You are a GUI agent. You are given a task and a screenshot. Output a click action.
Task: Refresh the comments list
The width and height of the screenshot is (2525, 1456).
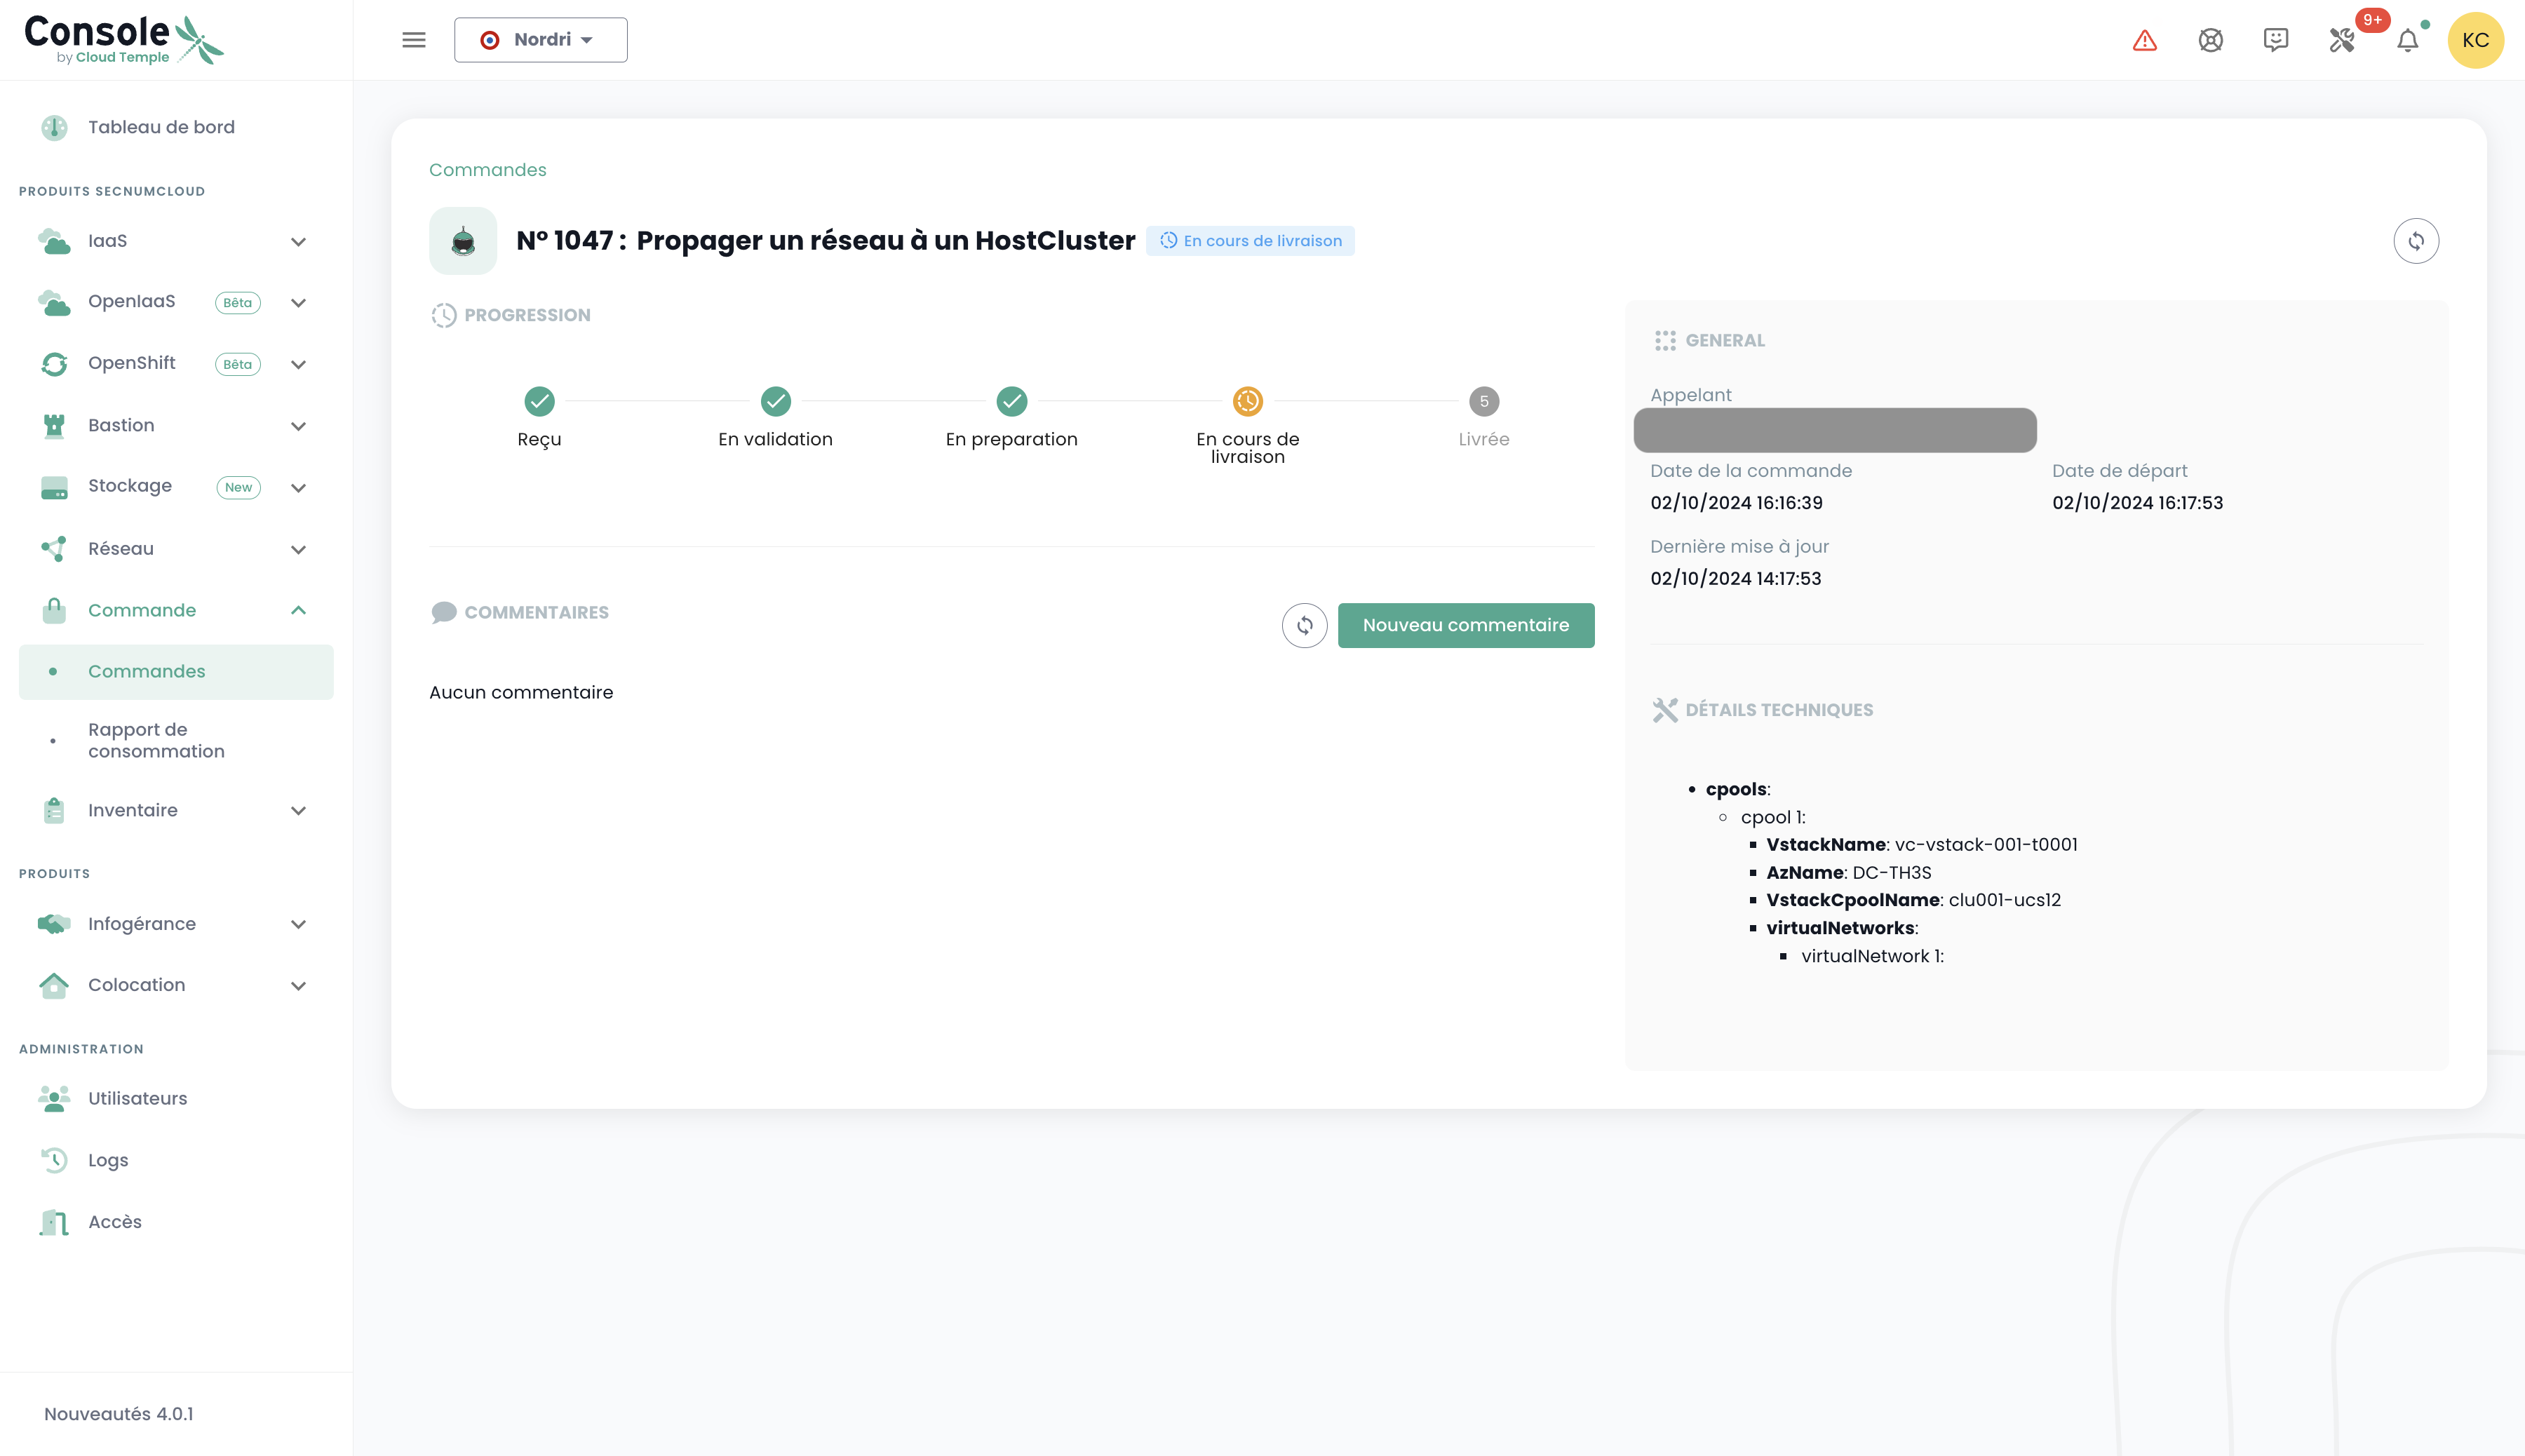[1304, 625]
